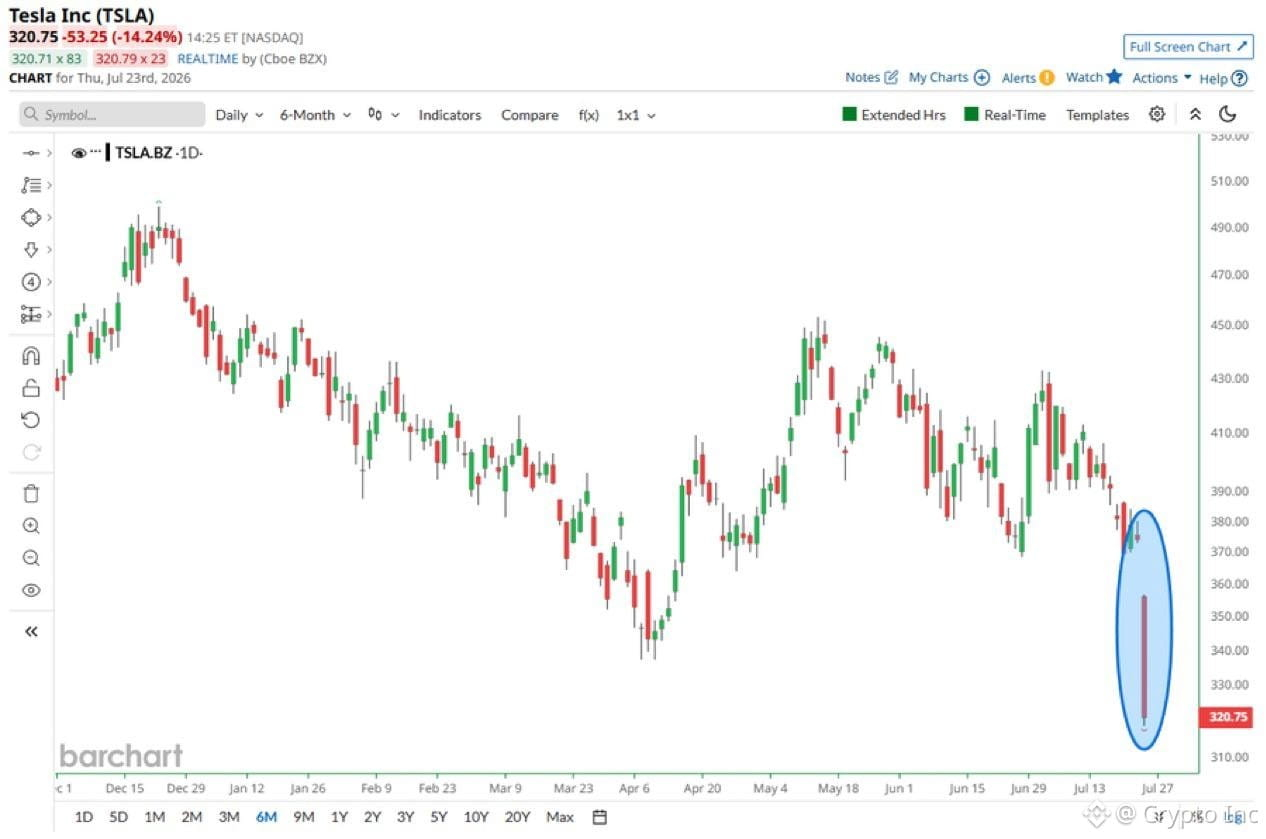Collapse the header with double up chevron

1195,114
